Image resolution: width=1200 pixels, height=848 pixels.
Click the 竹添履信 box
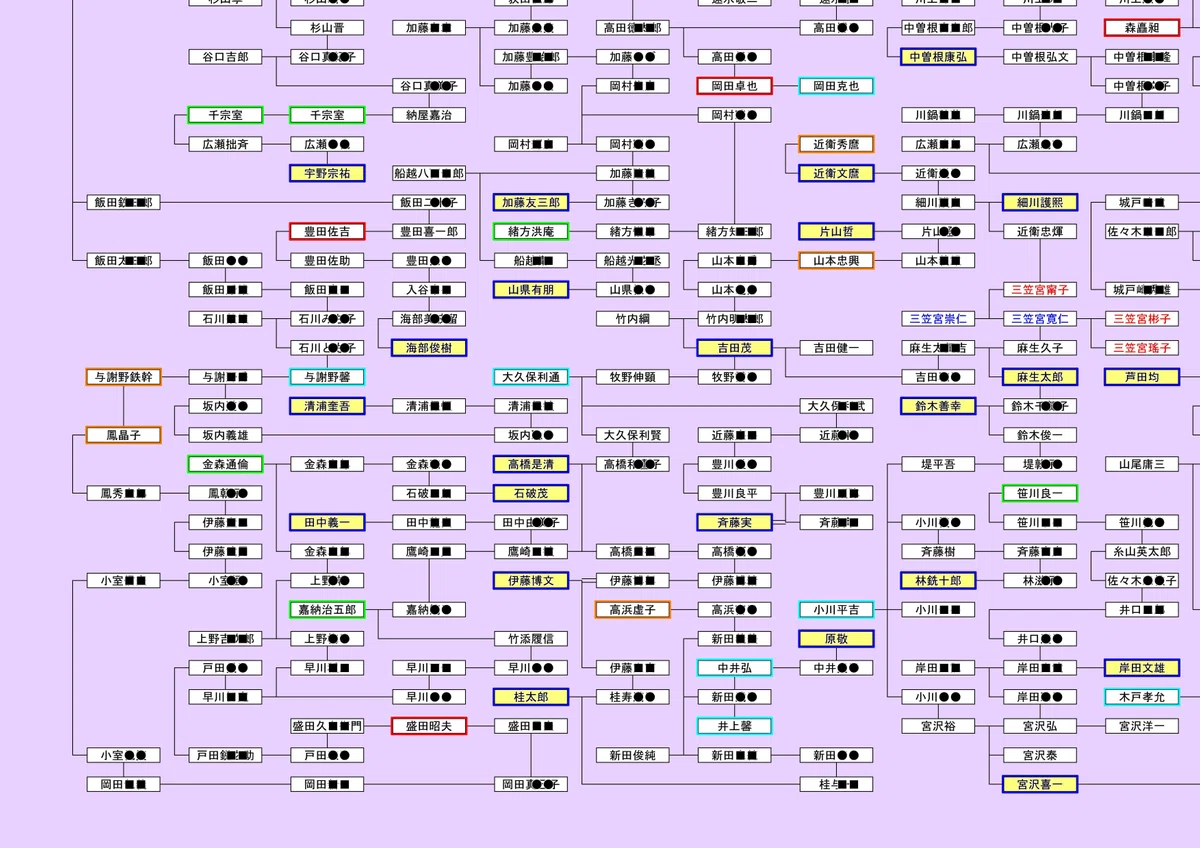point(531,638)
